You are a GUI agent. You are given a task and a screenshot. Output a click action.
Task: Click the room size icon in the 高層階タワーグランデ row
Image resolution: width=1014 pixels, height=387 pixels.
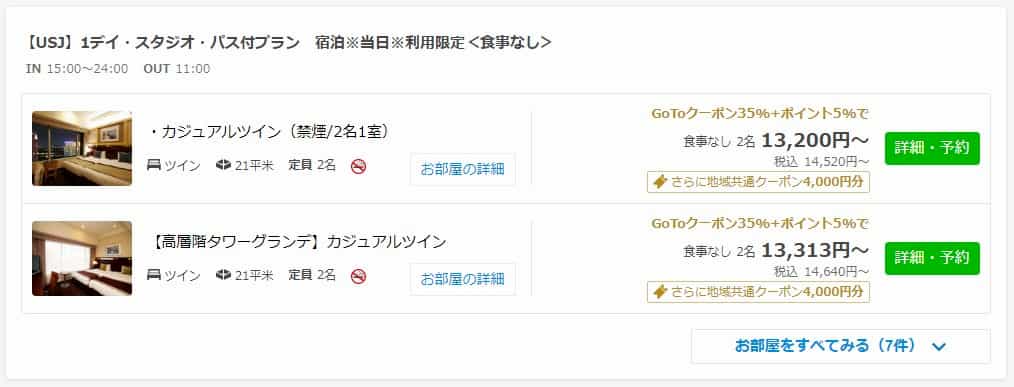224,275
